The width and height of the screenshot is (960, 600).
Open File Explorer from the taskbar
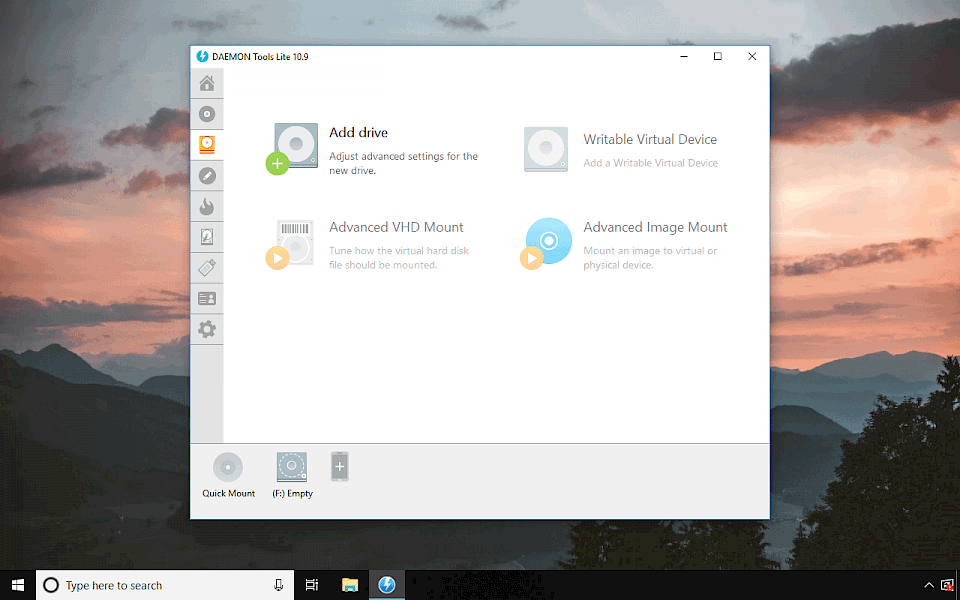(350, 585)
